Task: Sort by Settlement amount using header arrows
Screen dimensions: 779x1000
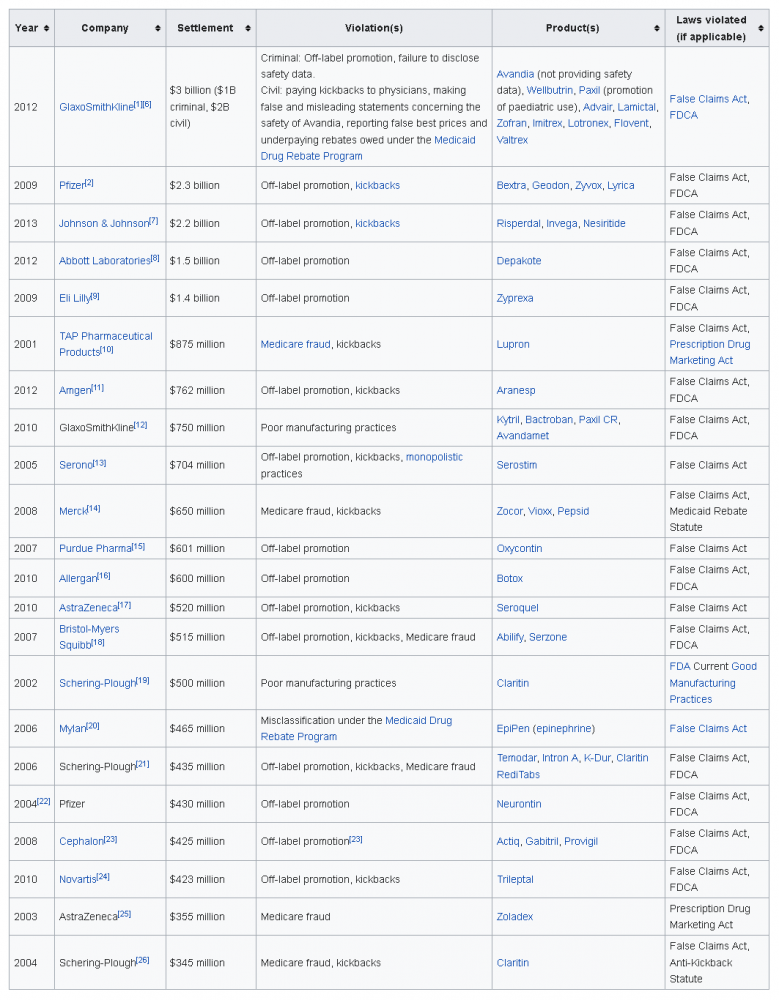Action: pyautogui.click(x=247, y=28)
